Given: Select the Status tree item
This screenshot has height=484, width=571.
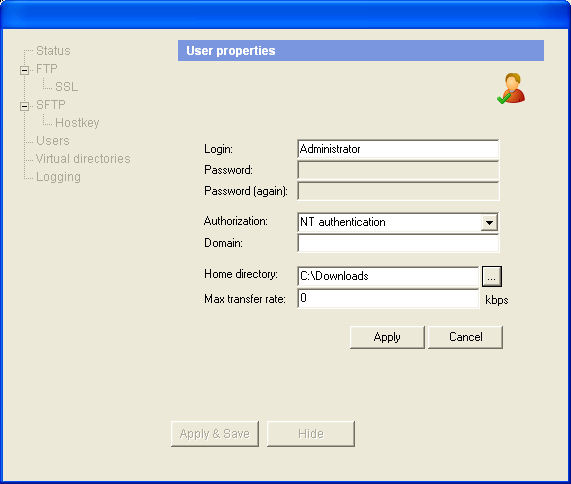Looking at the screenshot, I should click(x=53, y=51).
